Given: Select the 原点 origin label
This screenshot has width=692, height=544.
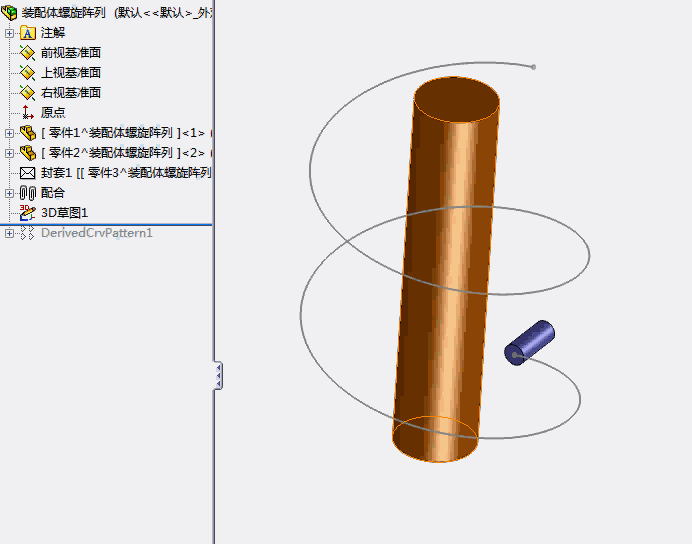Looking at the screenshot, I should 53,113.
